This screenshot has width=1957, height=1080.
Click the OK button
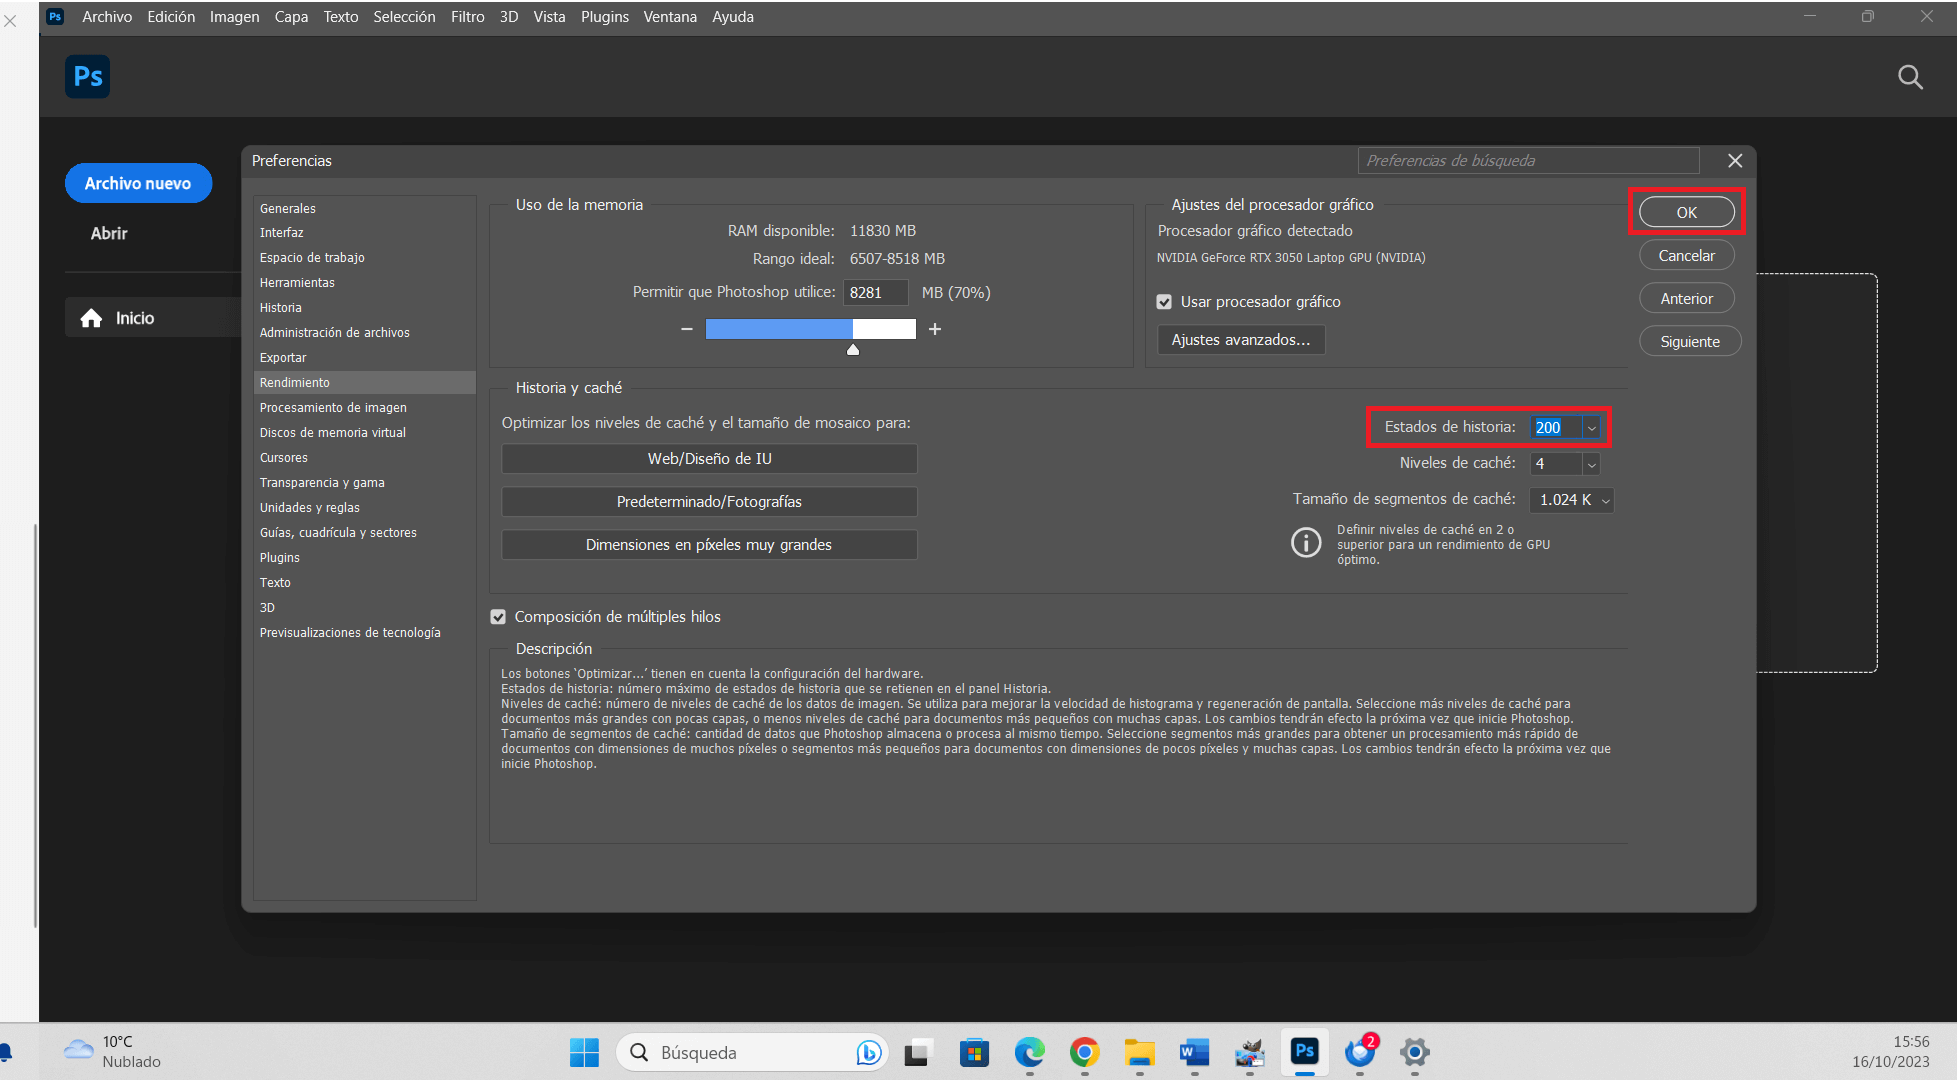1686,212
